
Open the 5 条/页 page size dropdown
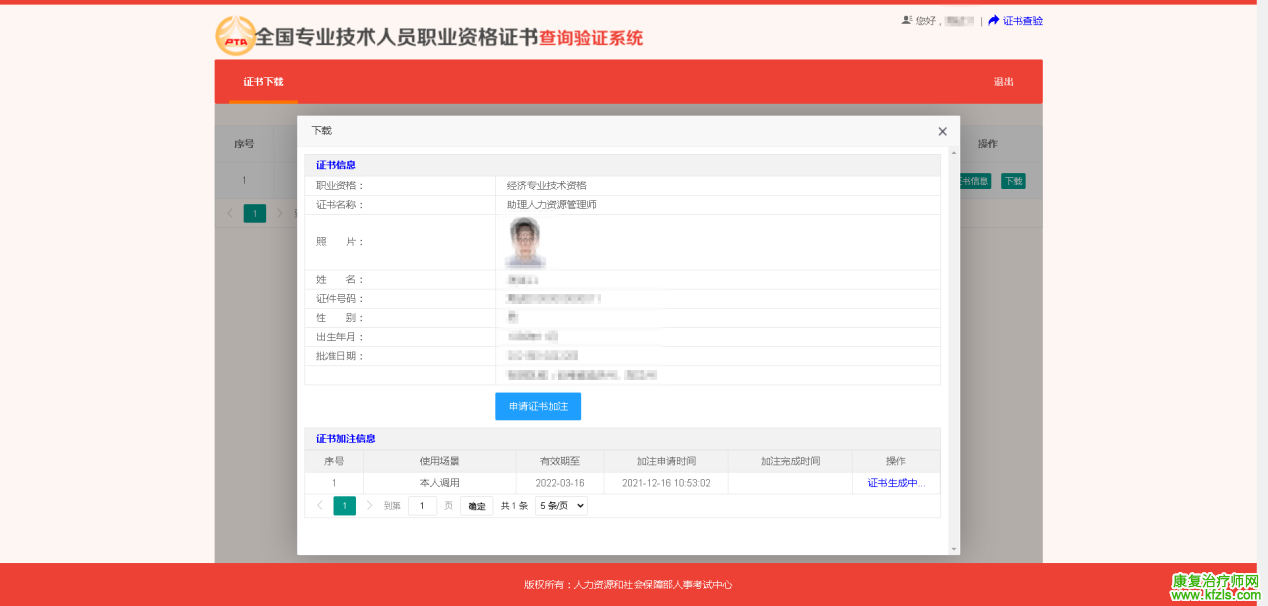click(x=561, y=506)
